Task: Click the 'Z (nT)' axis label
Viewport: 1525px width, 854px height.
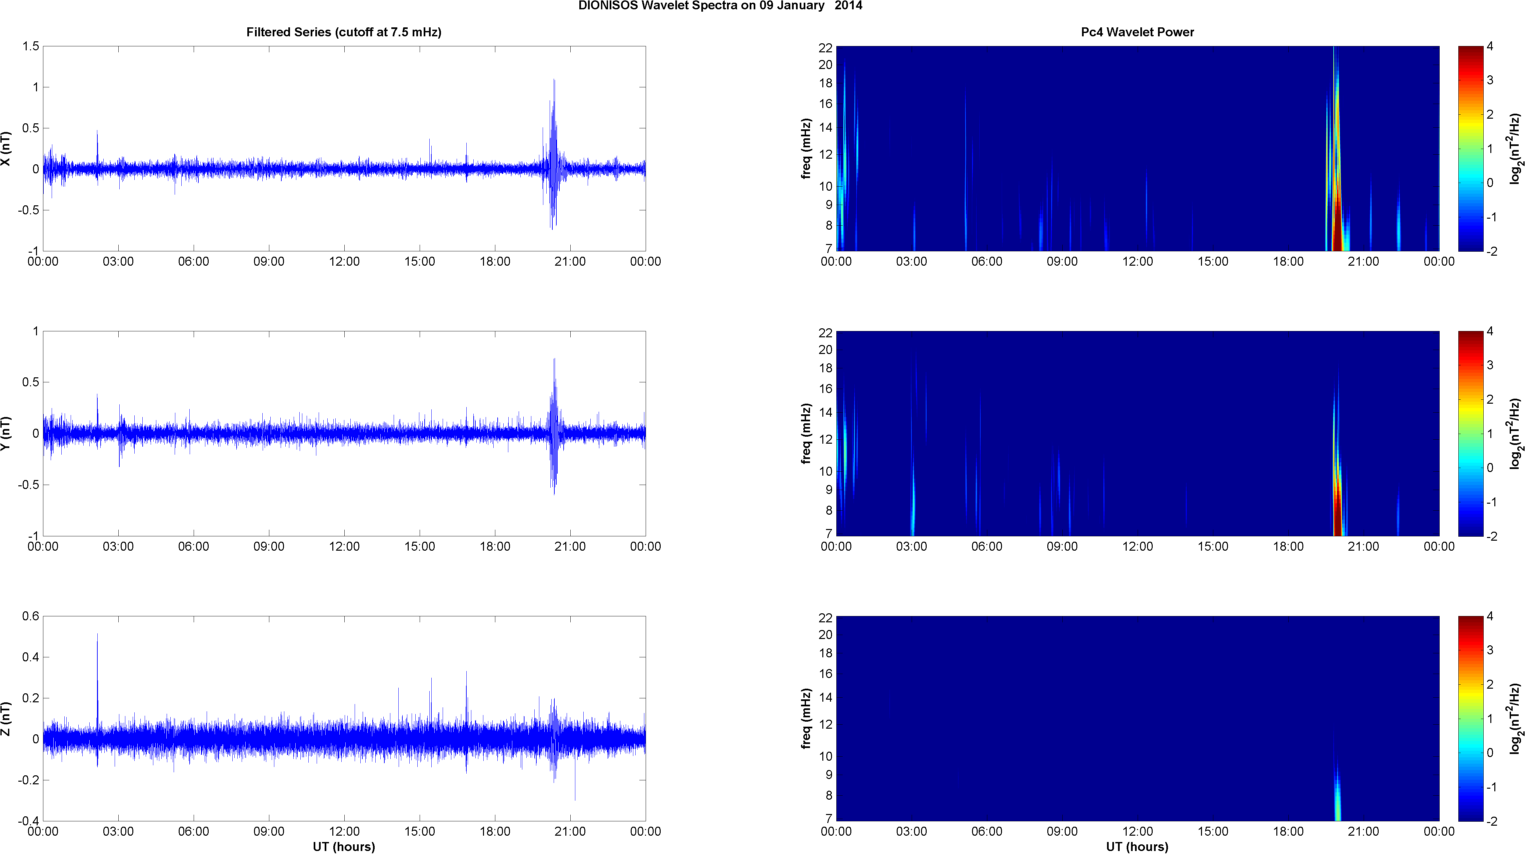Action: point(6,719)
